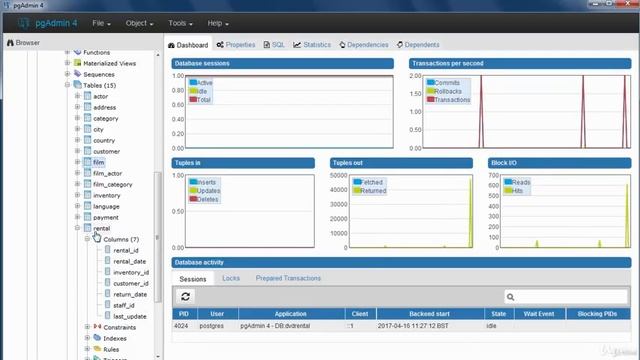Sort sessions by PID column header
The width and height of the screenshot is (640, 360).
(x=184, y=314)
